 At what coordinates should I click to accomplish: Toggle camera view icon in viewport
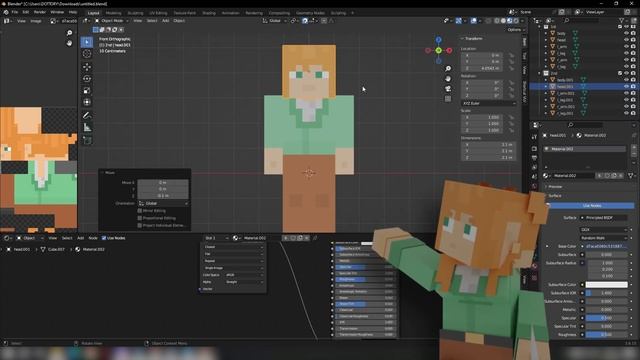tap(448, 89)
